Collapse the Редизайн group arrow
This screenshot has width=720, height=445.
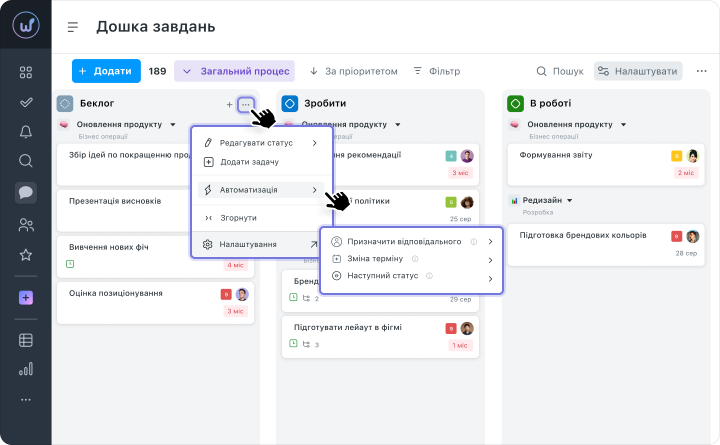[x=569, y=200]
